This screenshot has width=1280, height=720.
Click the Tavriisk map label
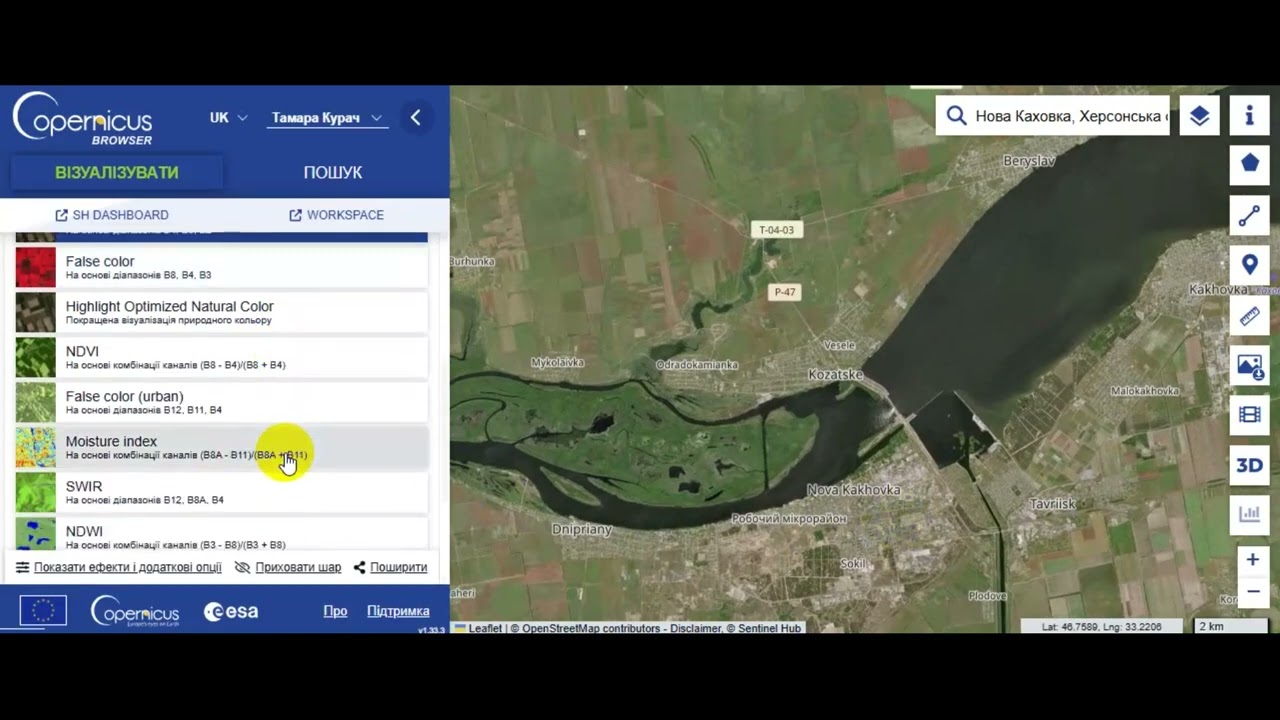pos(1053,504)
